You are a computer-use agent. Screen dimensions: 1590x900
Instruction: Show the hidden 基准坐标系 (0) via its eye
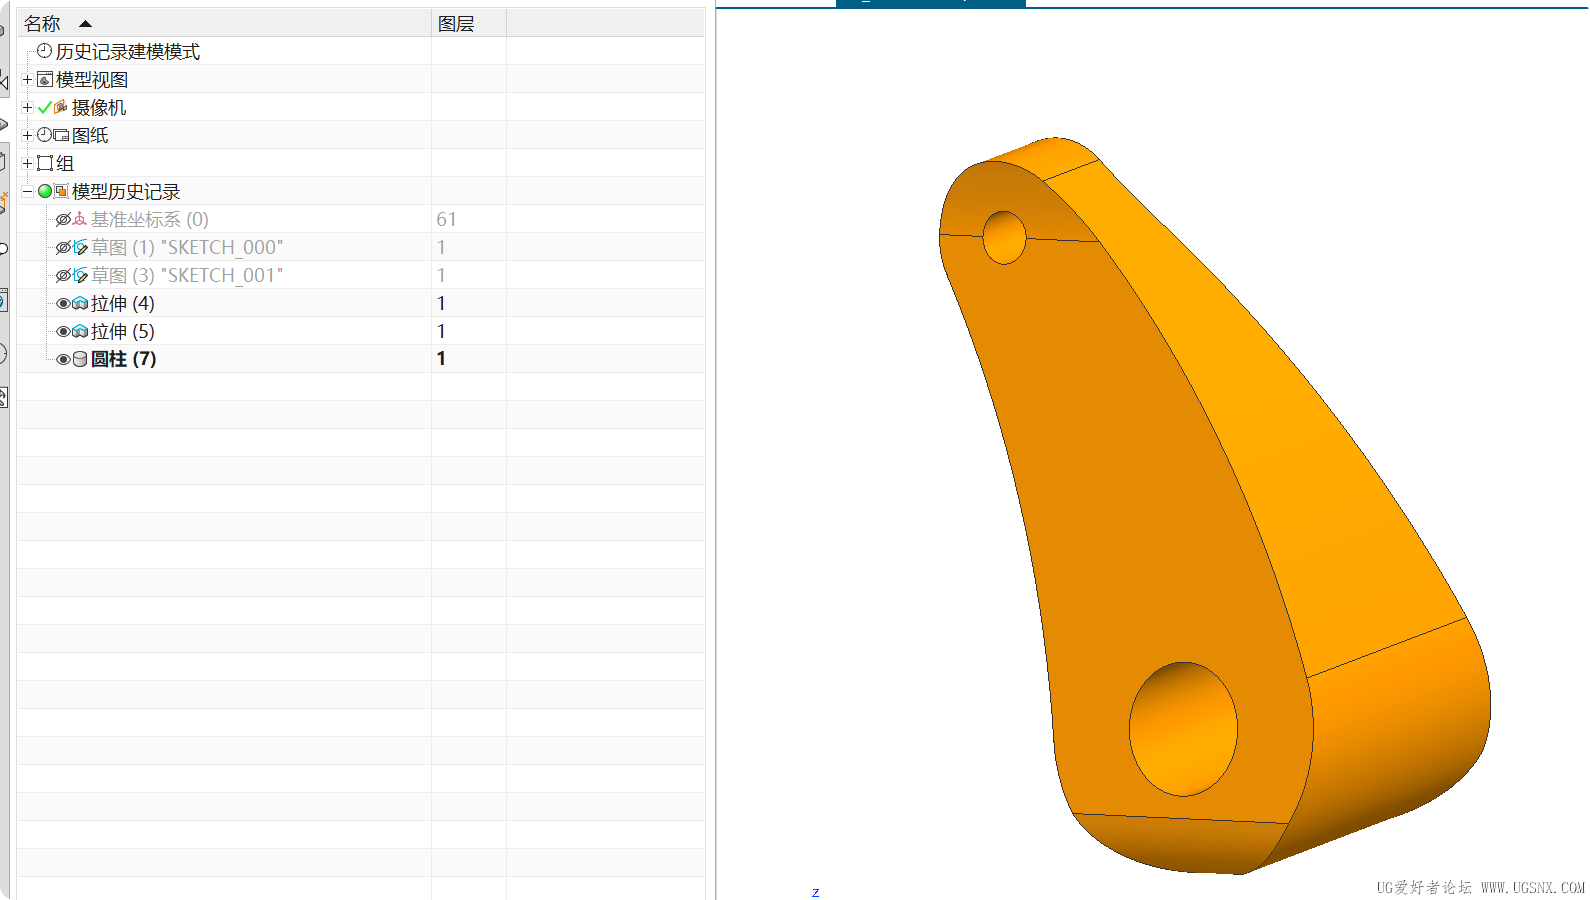(63, 219)
